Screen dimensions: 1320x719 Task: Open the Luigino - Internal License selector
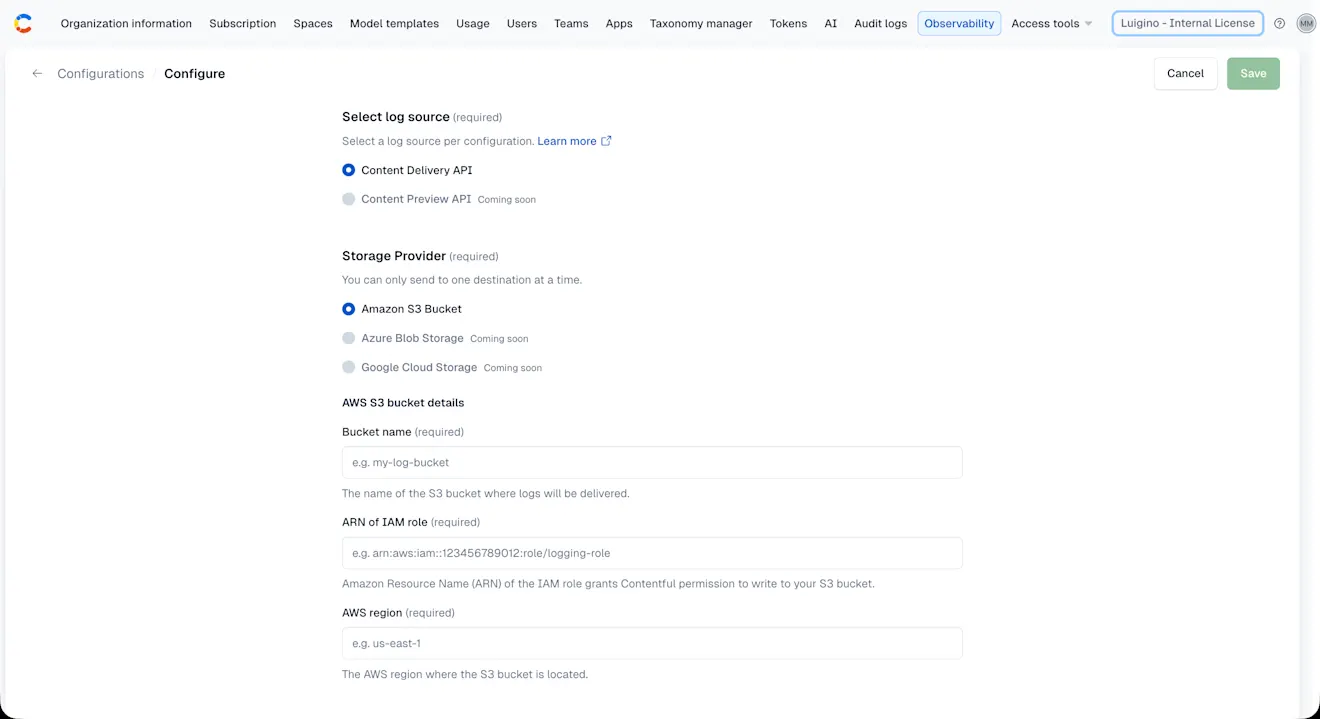coord(1187,23)
